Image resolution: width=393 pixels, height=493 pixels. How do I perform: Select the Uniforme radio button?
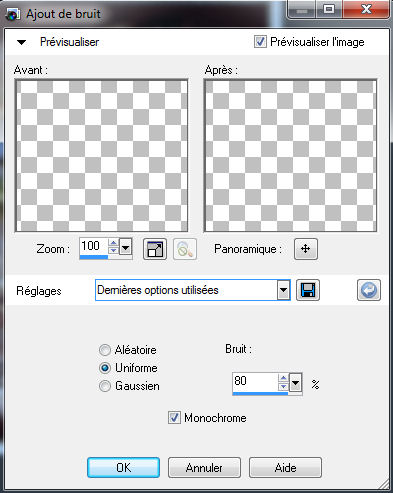pyautogui.click(x=105, y=368)
